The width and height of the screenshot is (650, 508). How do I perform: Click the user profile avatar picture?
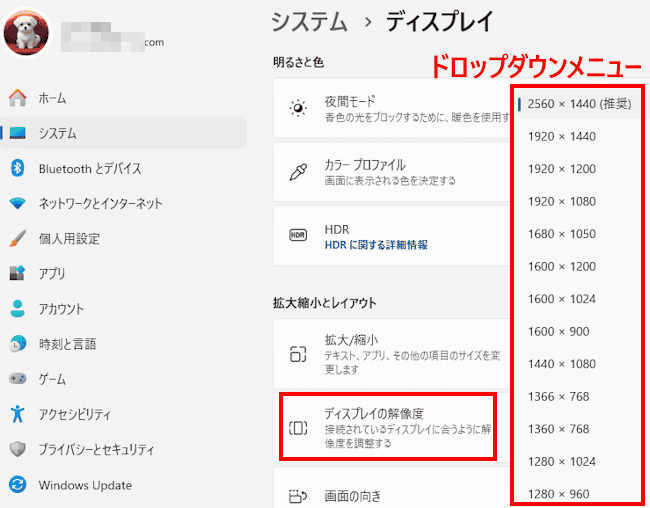(x=26, y=33)
